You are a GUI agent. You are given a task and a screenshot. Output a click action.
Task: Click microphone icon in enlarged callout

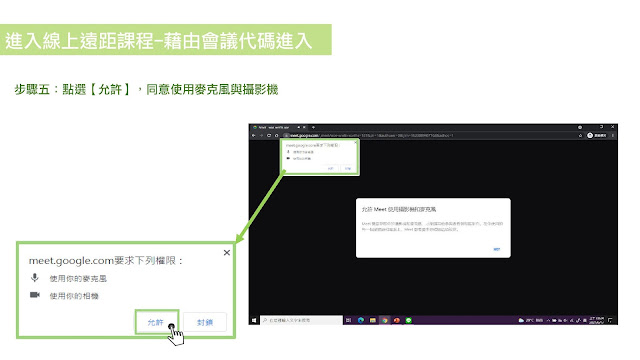point(35,278)
